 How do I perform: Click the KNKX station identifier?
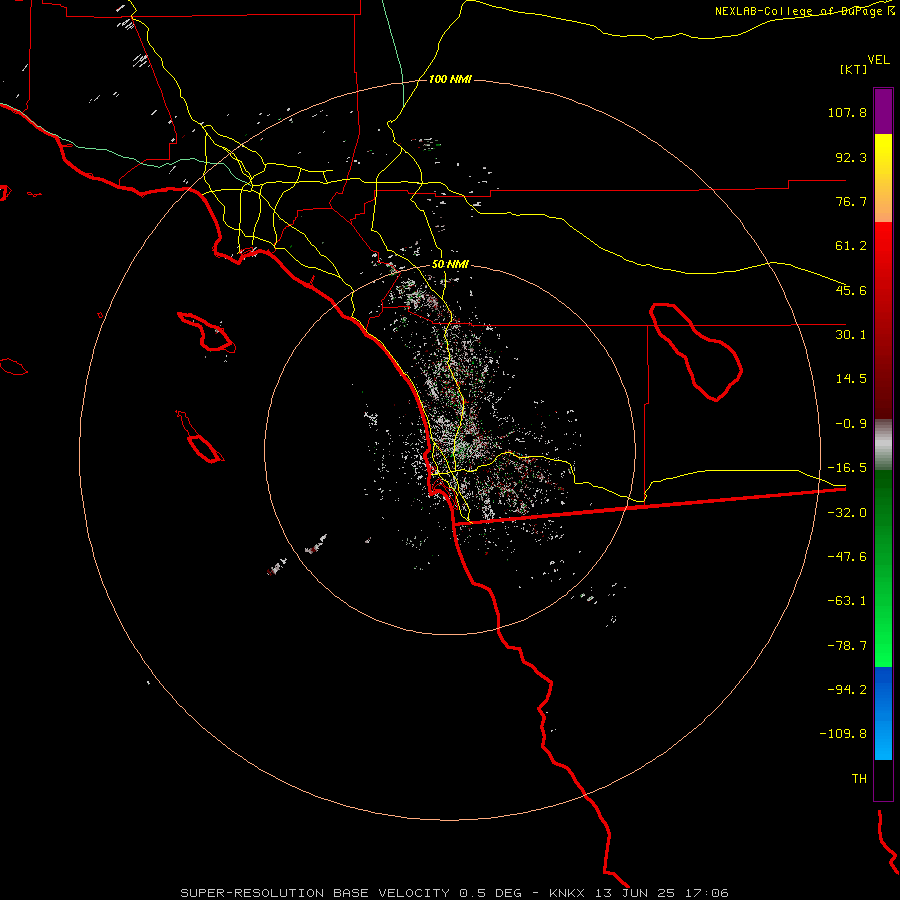[x=567, y=893]
